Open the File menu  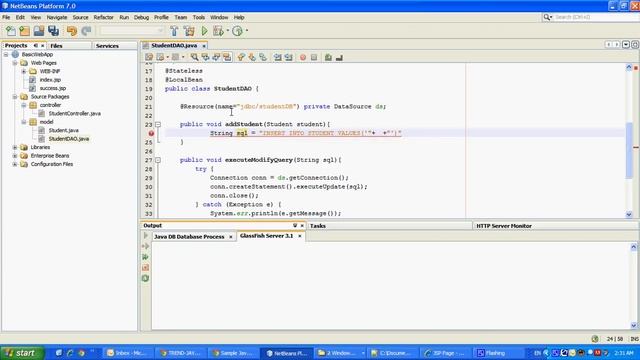(x=6, y=18)
